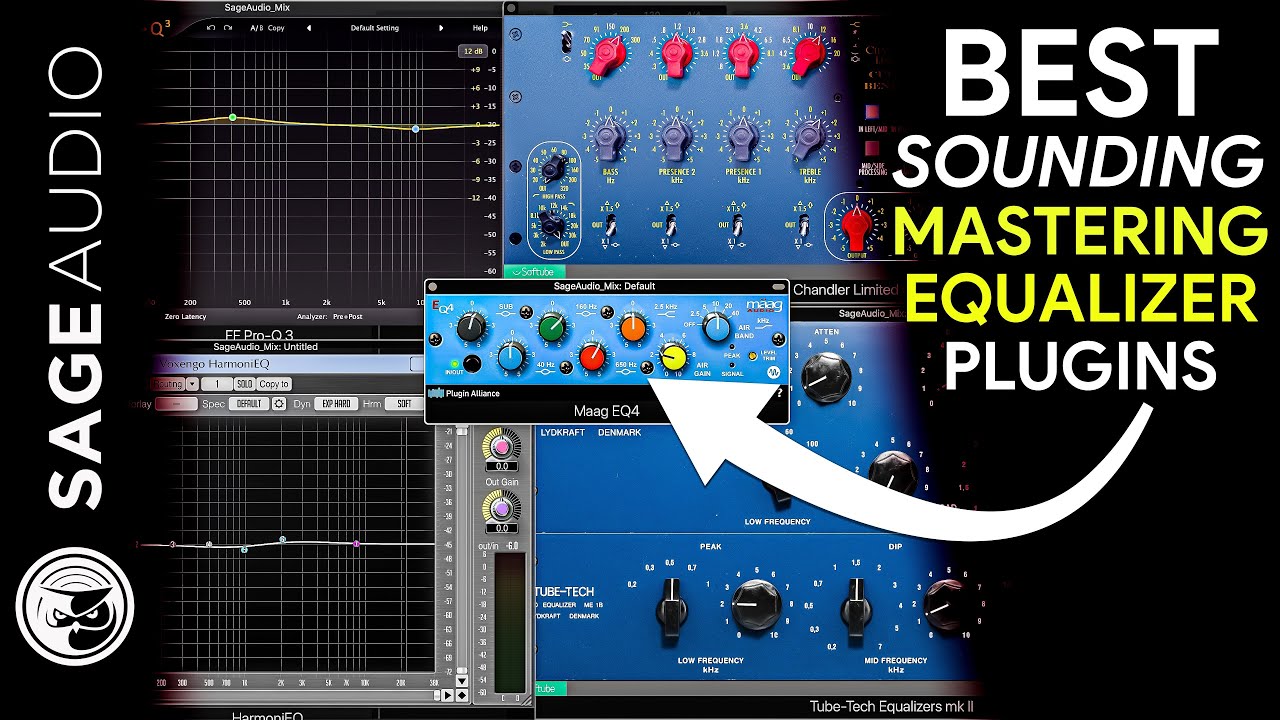
Task: Flip the Presence 2 multiplier switch
Action: 672,225
